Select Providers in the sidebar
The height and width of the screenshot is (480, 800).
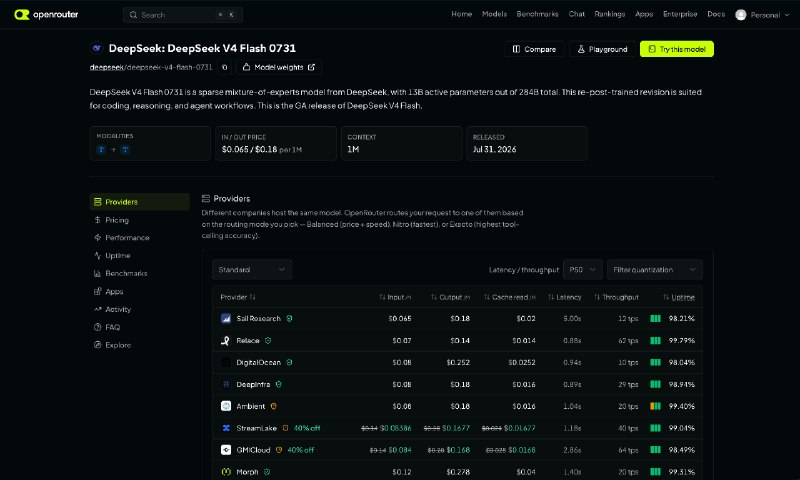(139, 202)
